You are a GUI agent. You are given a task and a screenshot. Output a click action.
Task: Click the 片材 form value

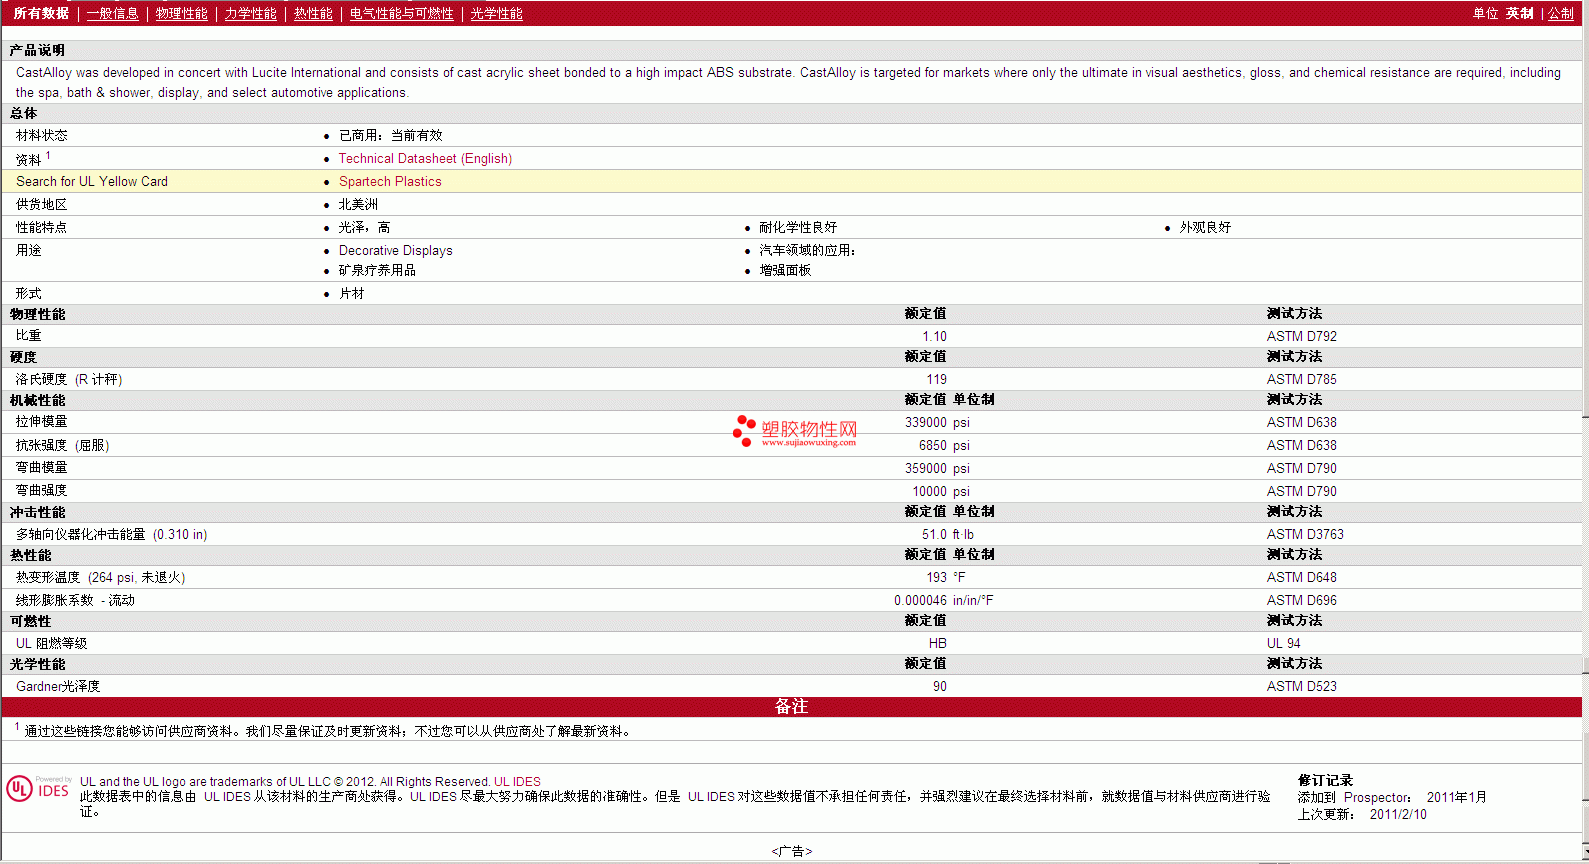[351, 293]
